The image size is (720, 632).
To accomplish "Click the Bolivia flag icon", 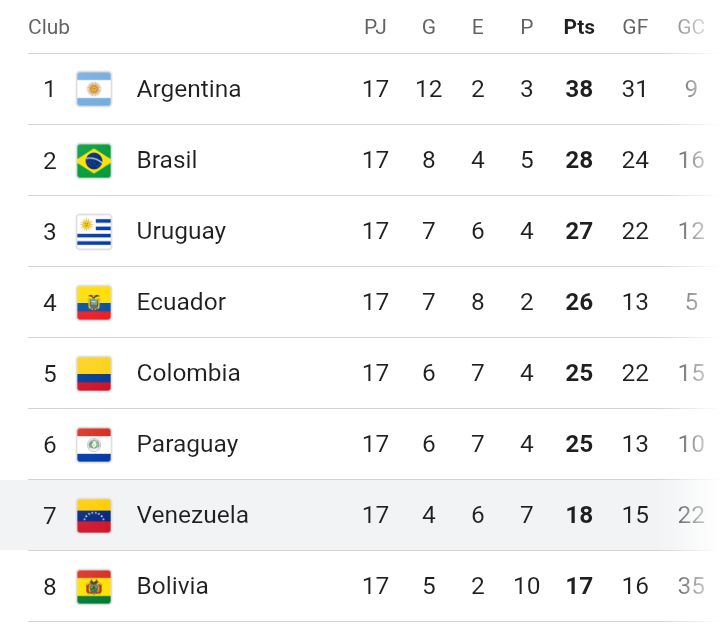I will click(x=94, y=587).
